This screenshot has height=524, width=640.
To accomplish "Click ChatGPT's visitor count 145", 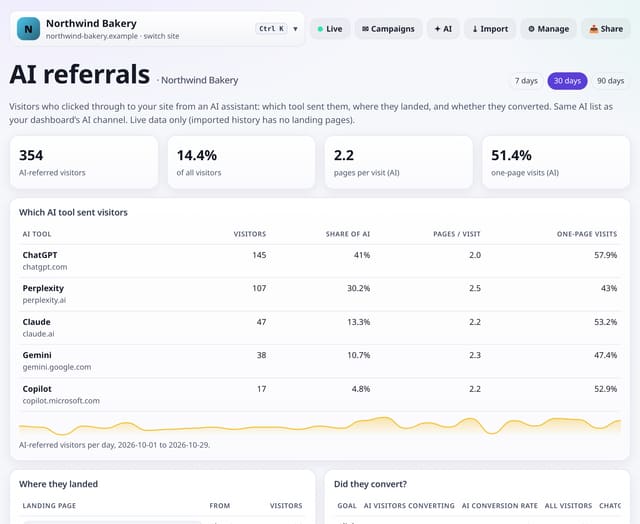I will (259, 255).
